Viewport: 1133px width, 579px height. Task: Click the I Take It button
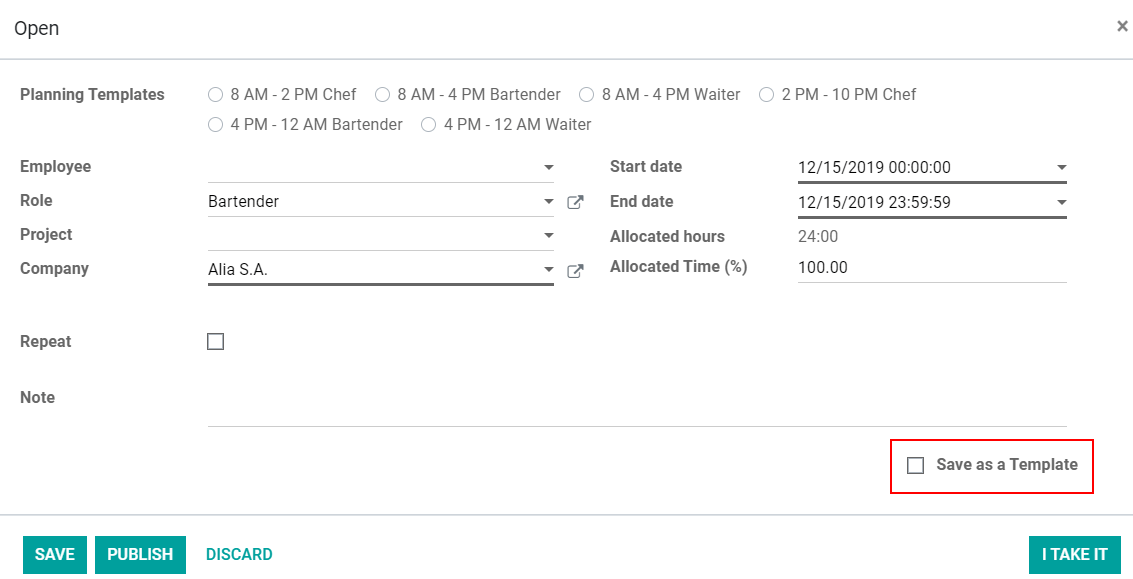[x=1074, y=554]
